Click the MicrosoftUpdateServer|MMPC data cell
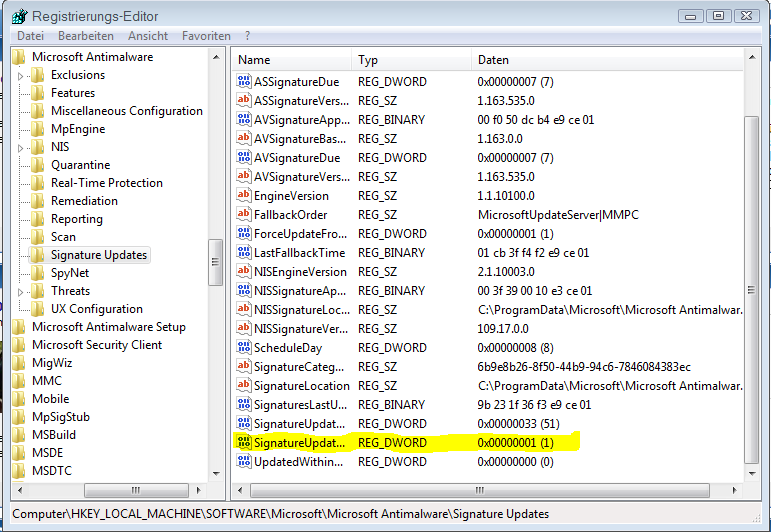Screen dimensions: 771x532 [x=558, y=215]
